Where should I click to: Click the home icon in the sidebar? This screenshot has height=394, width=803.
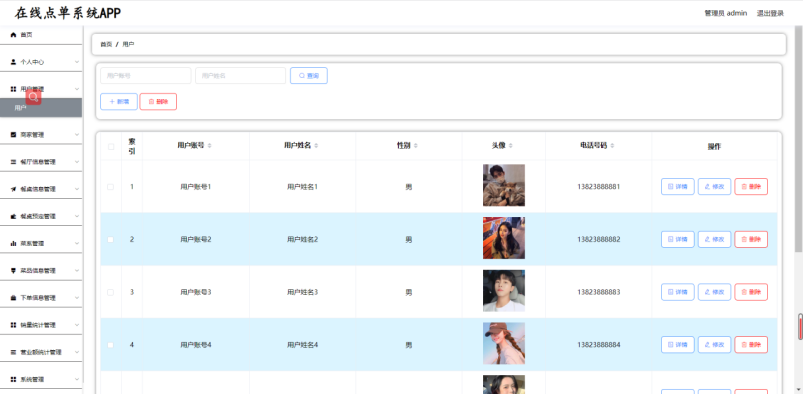[x=13, y=35]
